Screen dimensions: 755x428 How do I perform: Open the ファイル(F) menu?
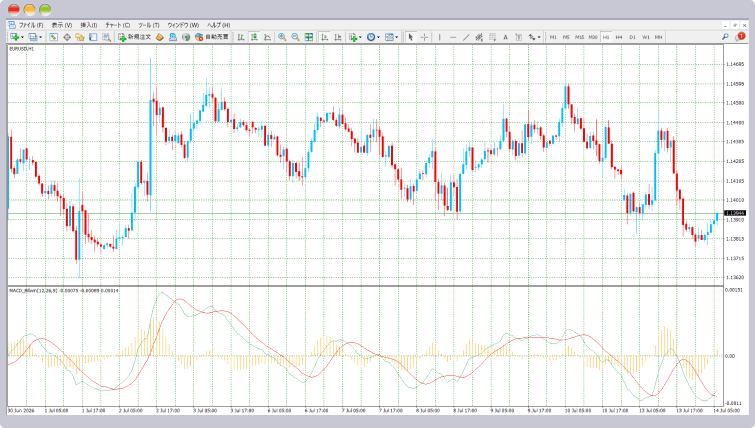31,25
